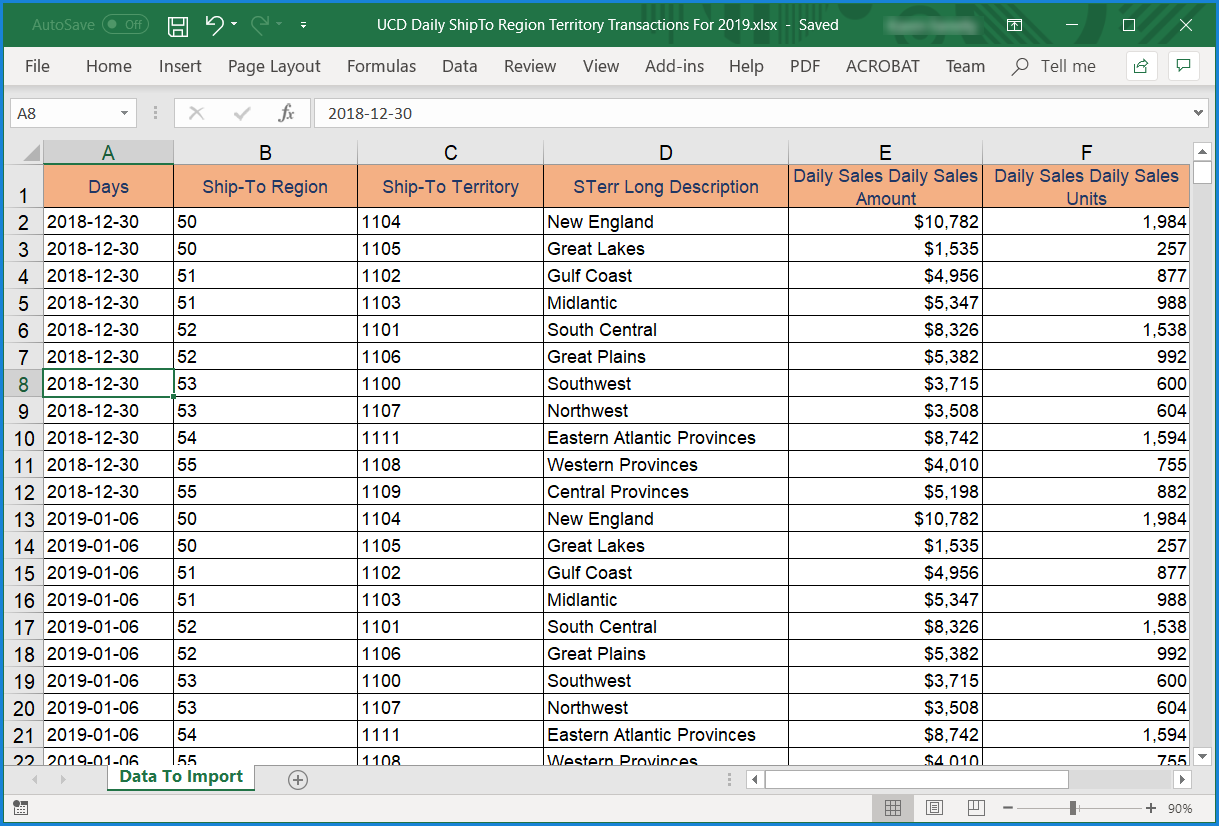Switch to Page Break Preview icon
This screenshot has width=1219, height=826.
[976, 808]
